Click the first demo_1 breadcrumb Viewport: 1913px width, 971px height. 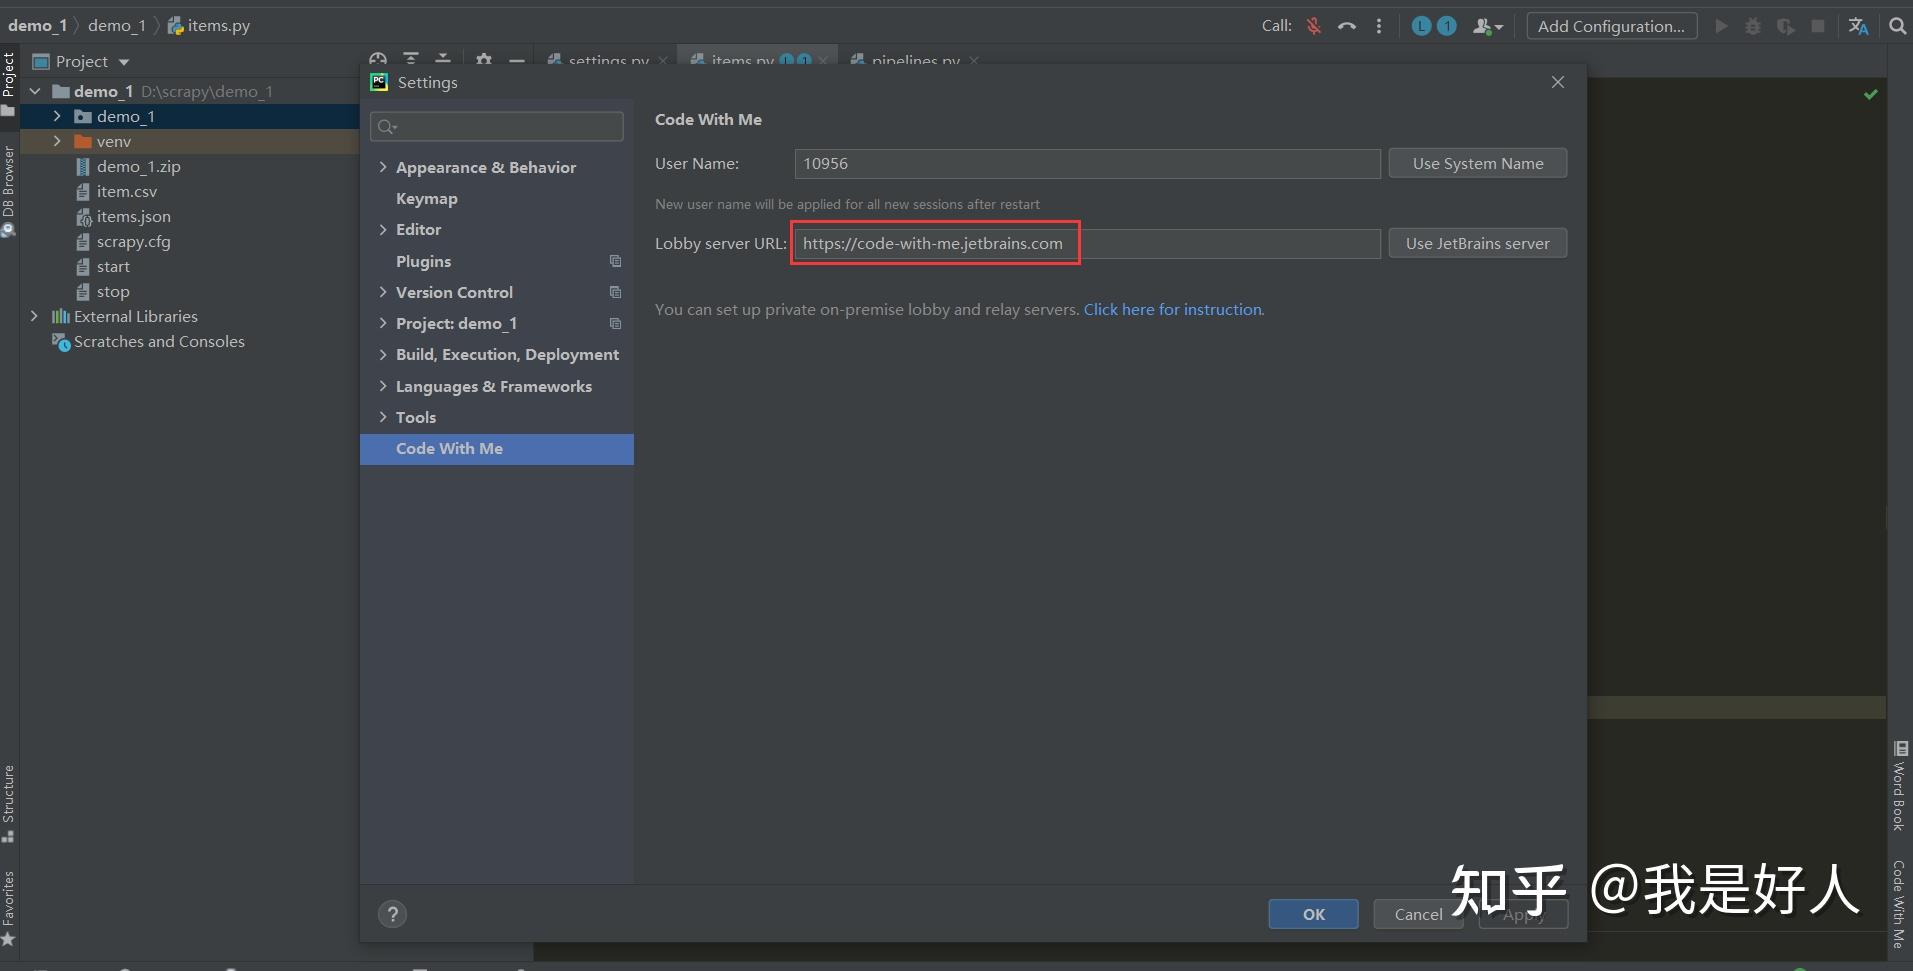click(37, 26)
